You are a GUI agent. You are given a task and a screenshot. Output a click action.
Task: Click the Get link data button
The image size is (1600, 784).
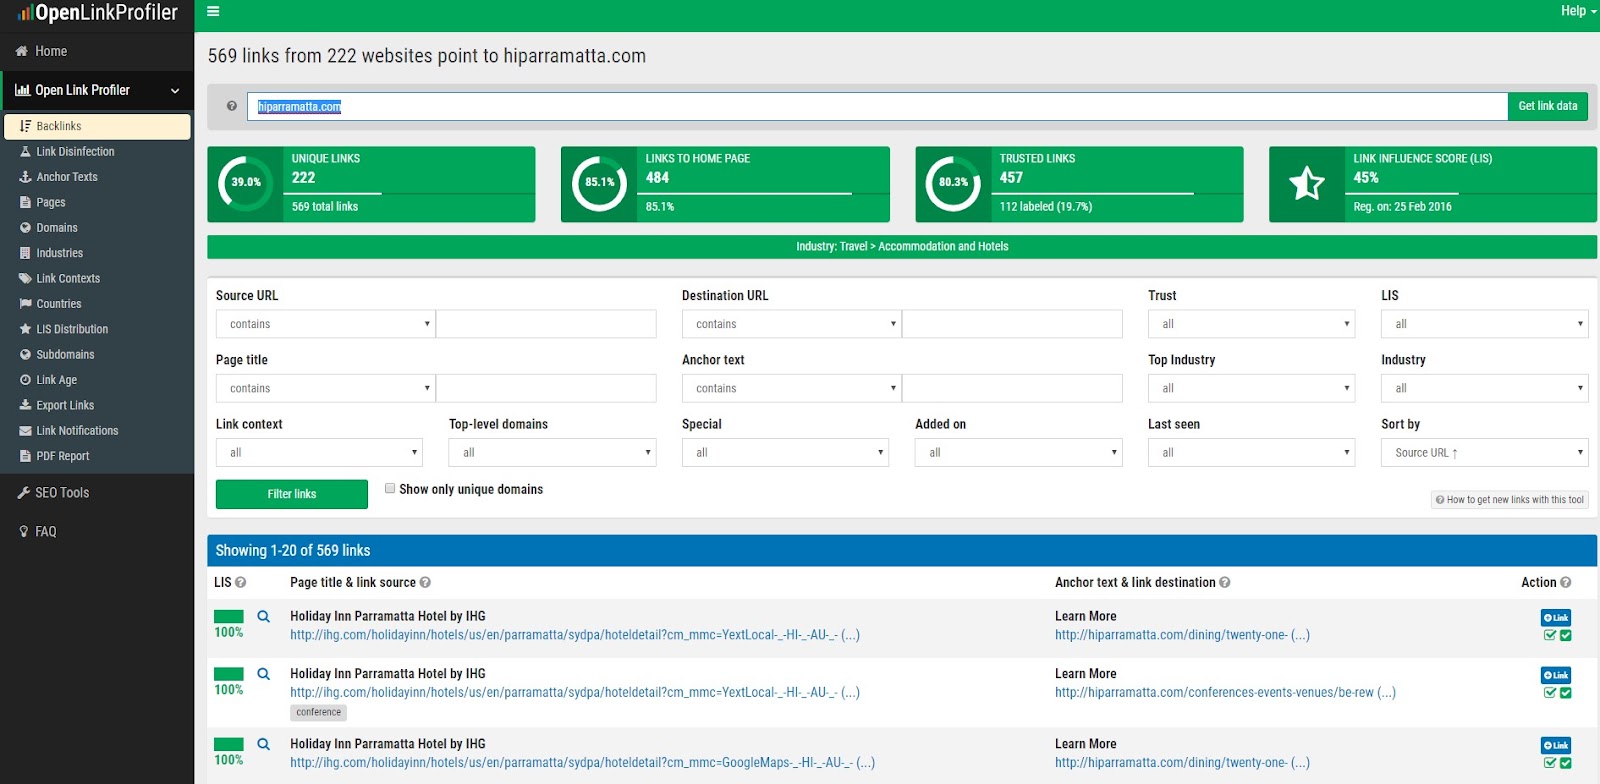click(x=1548, y=106)
